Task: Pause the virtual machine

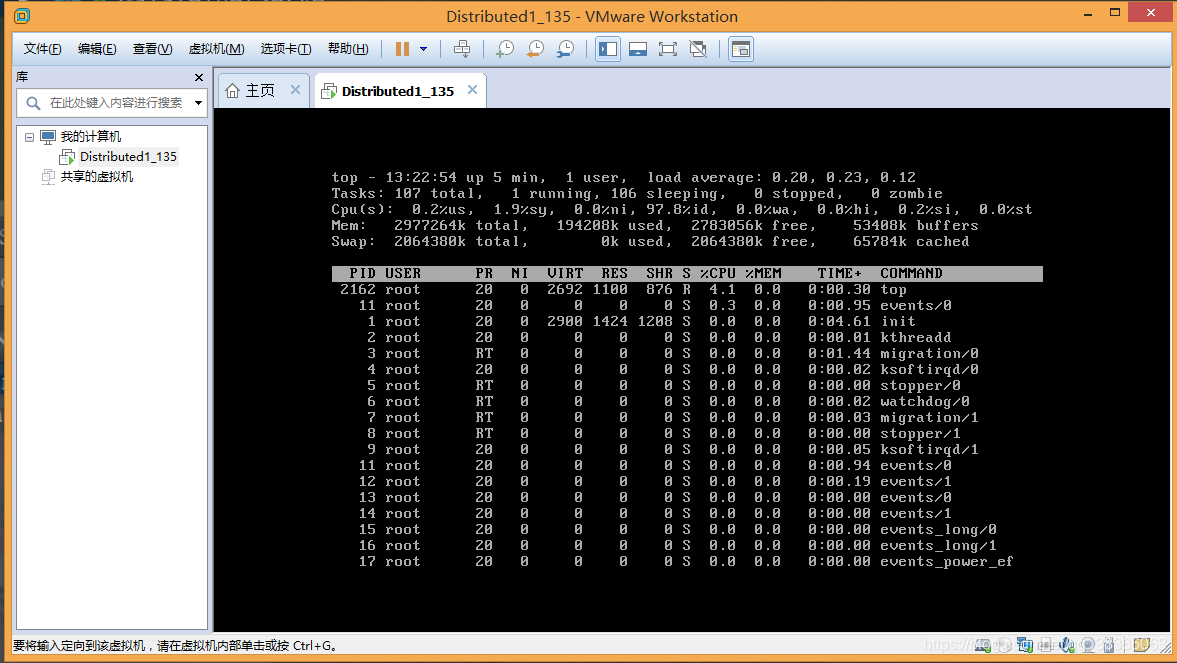Action: [x=402, y=49]
